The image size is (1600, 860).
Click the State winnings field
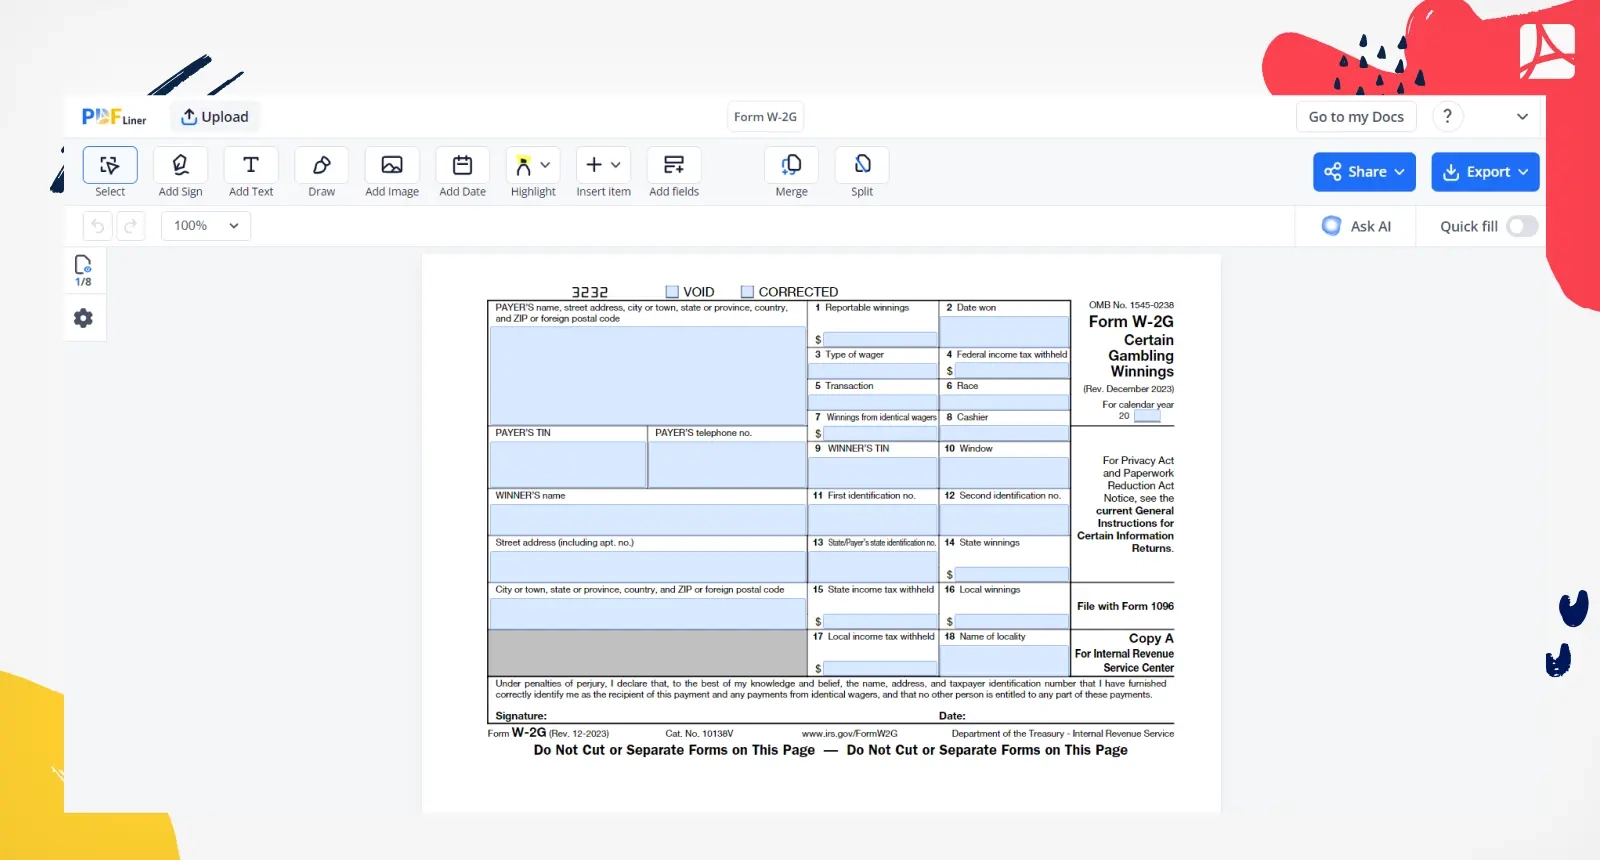[x=1011, y=575]
